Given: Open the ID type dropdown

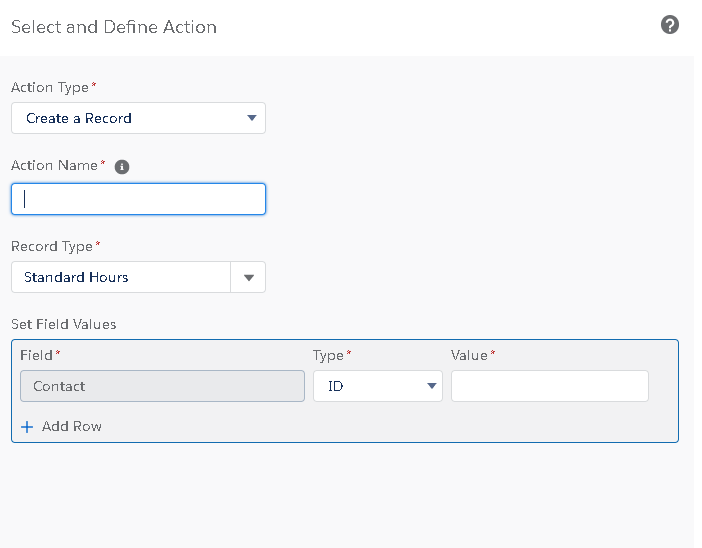Looking at the screenshot, I should click(377, 386).
